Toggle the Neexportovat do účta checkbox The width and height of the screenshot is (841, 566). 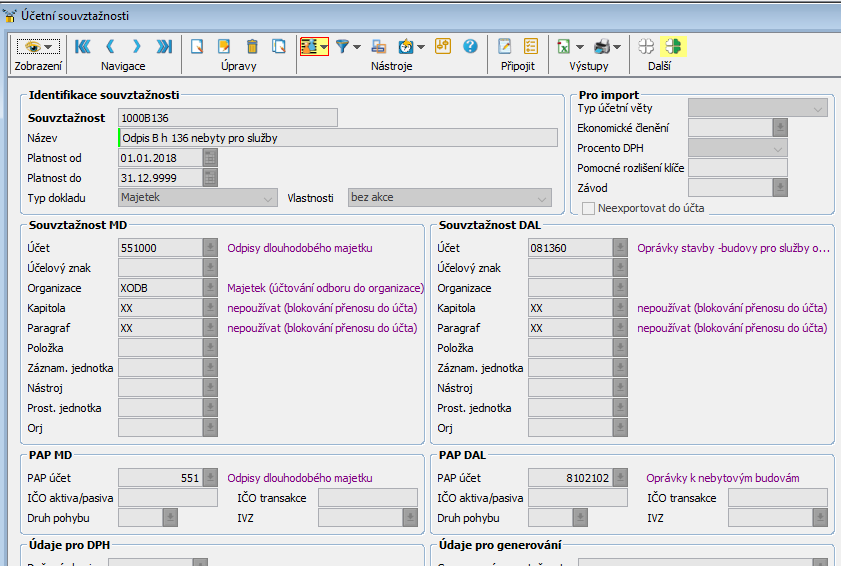click(x=588, y=207)
